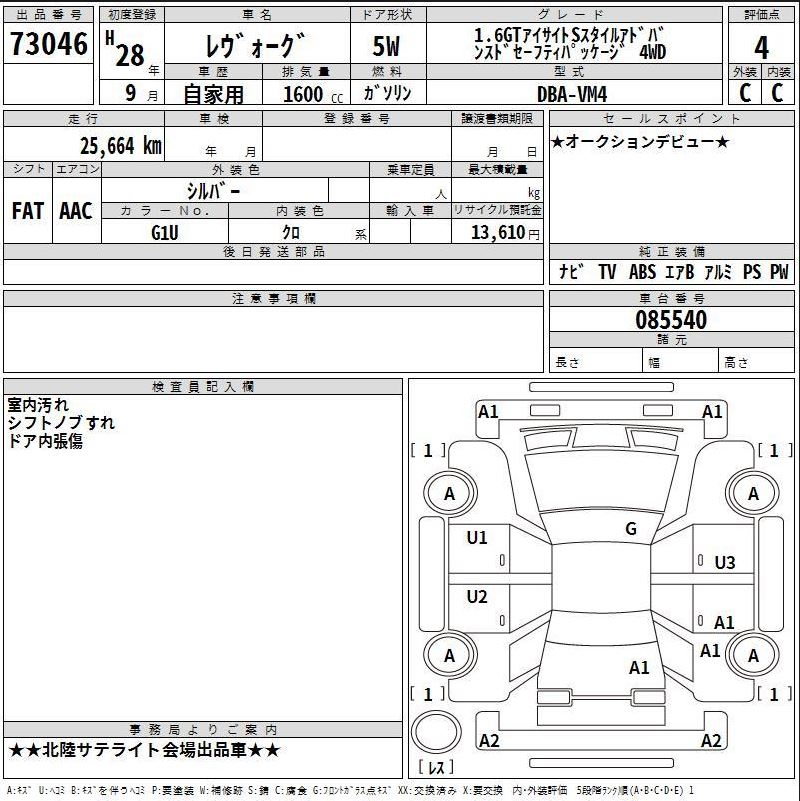Viewport: 800px width, 801px height.
Task: Click the 検査員記入欄 header
Action: [202, 386]
